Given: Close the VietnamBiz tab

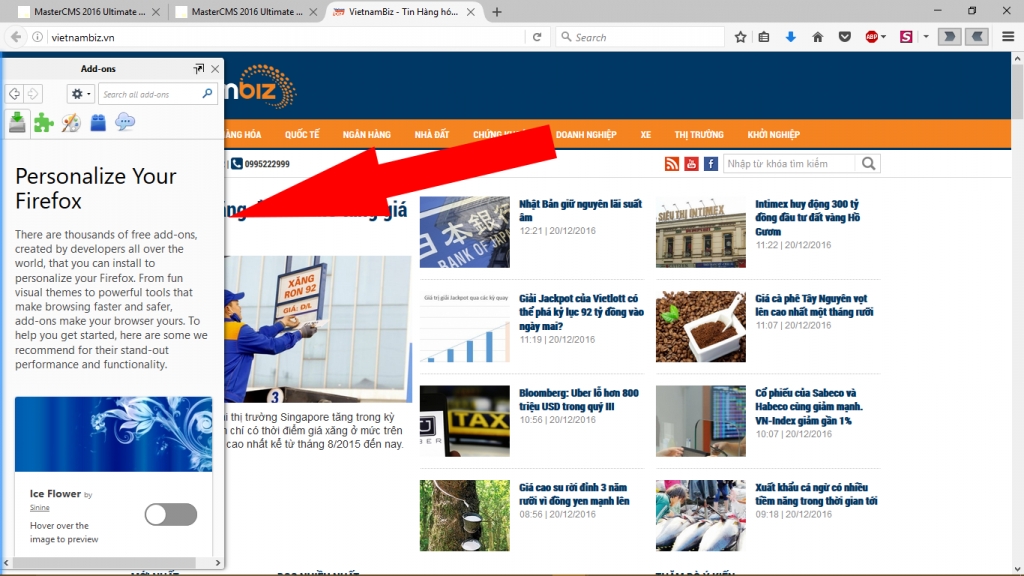Looking at the screenshot, I should [470, 12].
